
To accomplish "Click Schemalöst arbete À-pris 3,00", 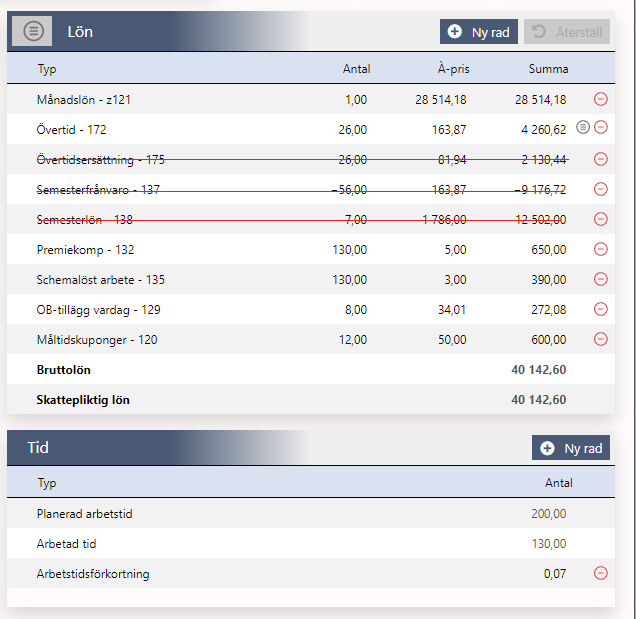I will (456, 280).
